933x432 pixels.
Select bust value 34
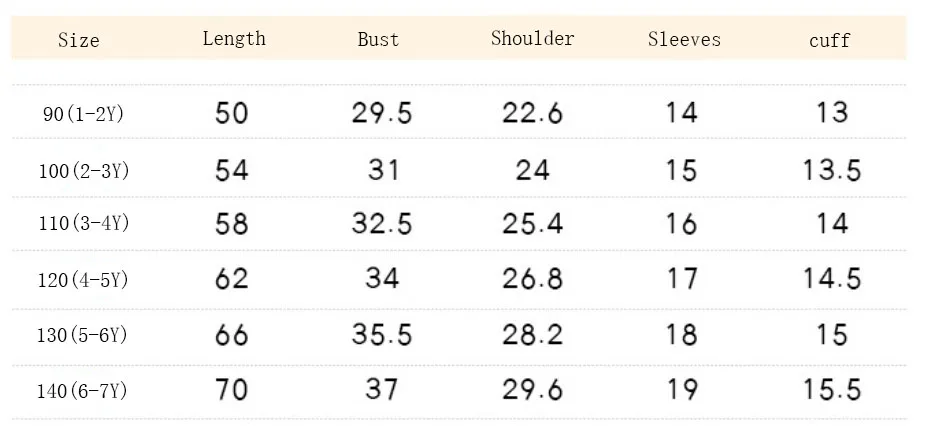pyautogui.click(x=381, y=278)
